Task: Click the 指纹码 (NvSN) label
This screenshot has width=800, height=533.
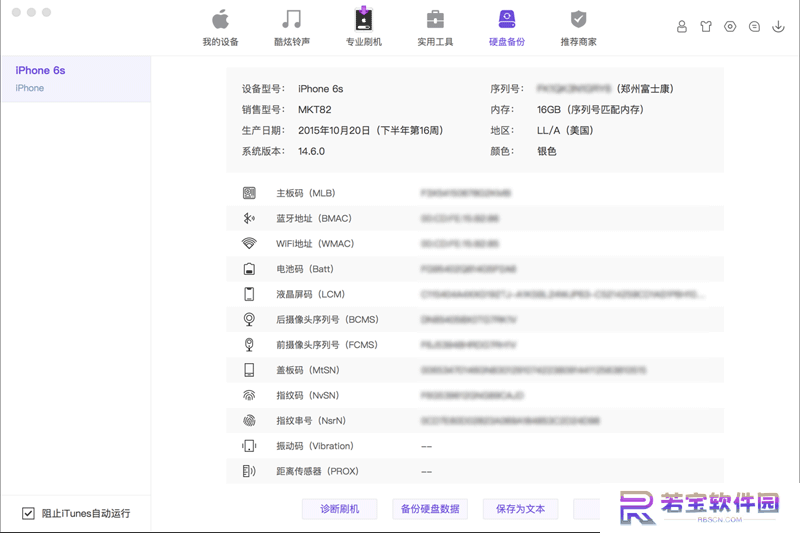Action: click(x=308, y=395)
